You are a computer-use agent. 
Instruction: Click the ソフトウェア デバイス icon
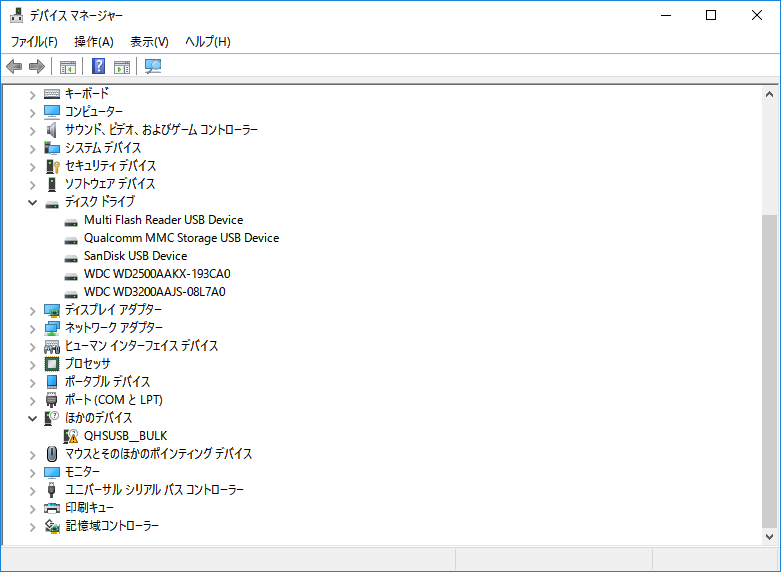pos(52,184)
